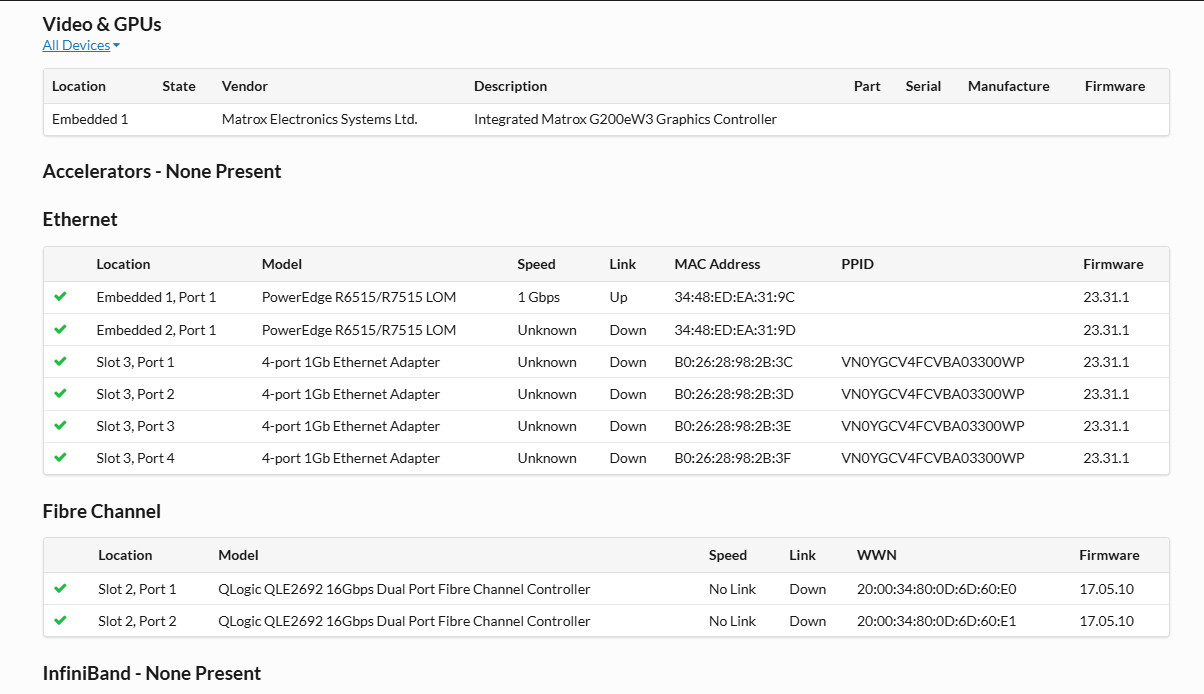Select the Vendor column header in Video table
The width and height of the screenshot is (1204, 694).
coord(245,86)
